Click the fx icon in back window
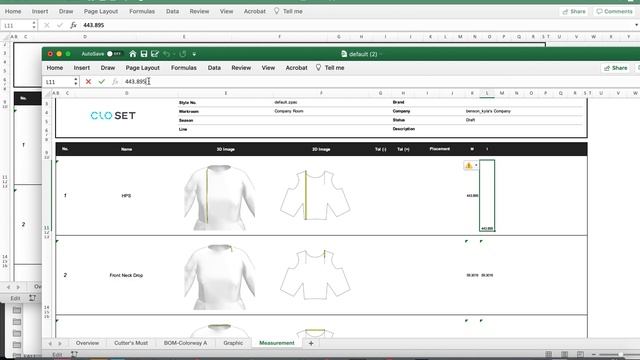Screen dimensions: 640x360 coord(73,25)
